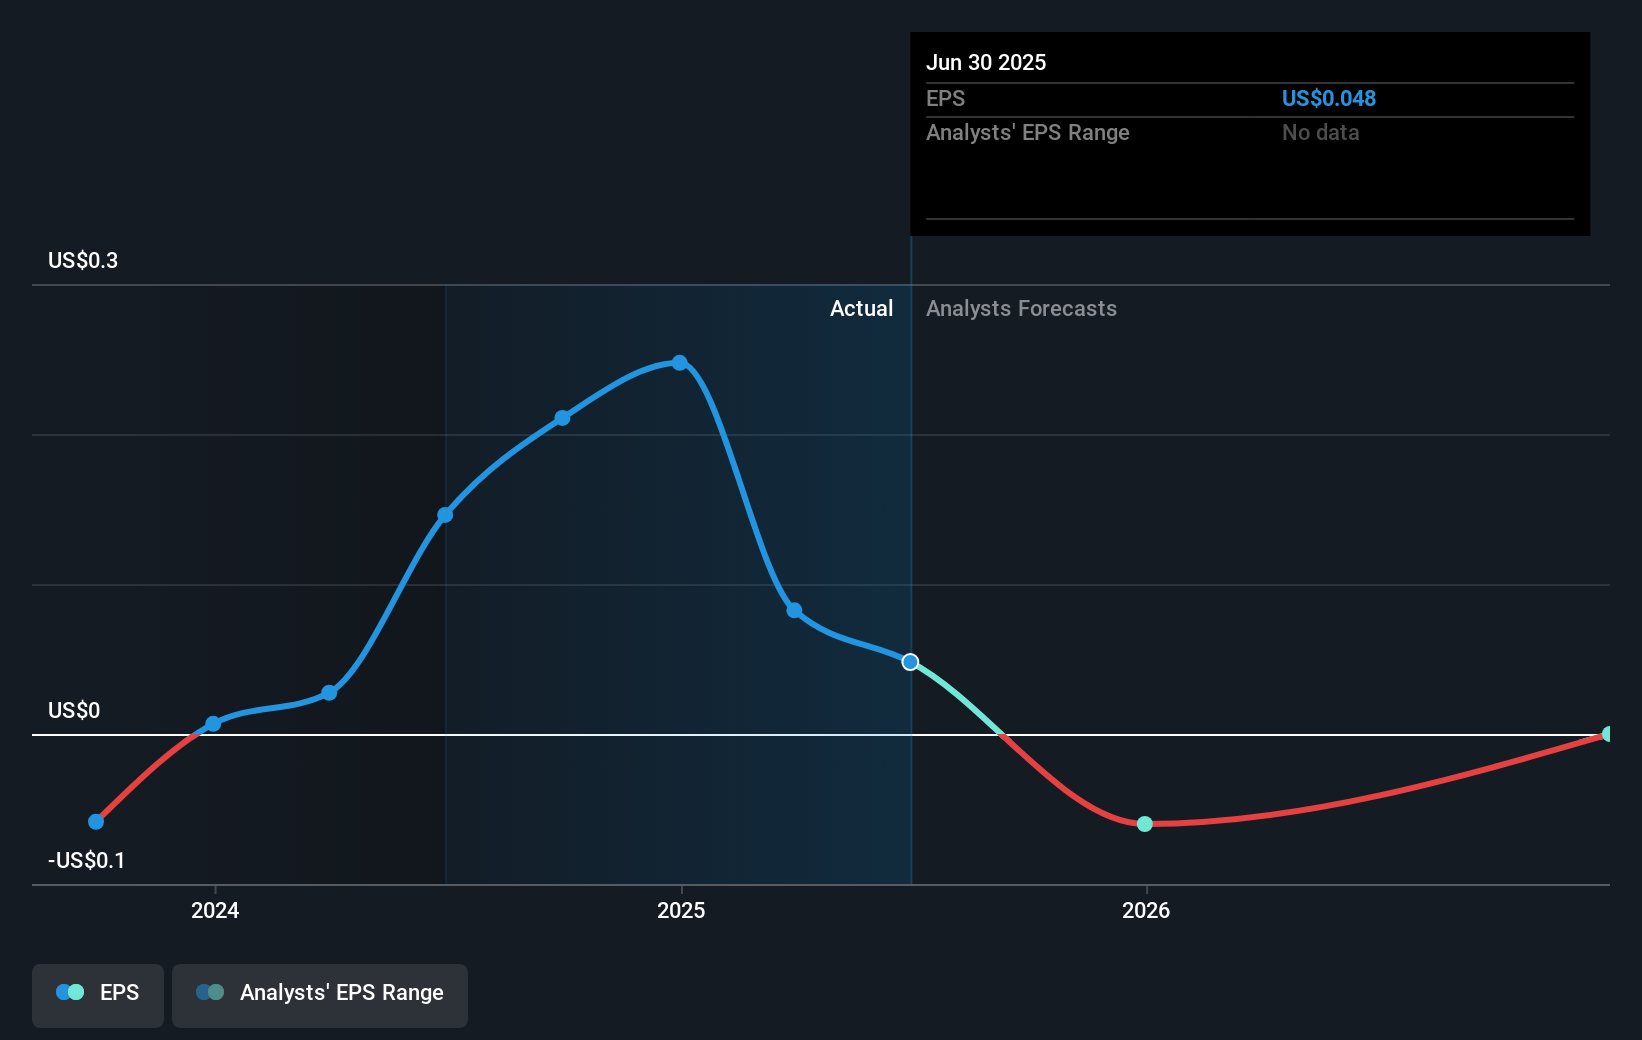Image resolution: width=1642 pixels, height=1040 pixels.
Task: Click the US$0.048 EPS value in tooltip
Action: click(x=1329, y=98)
